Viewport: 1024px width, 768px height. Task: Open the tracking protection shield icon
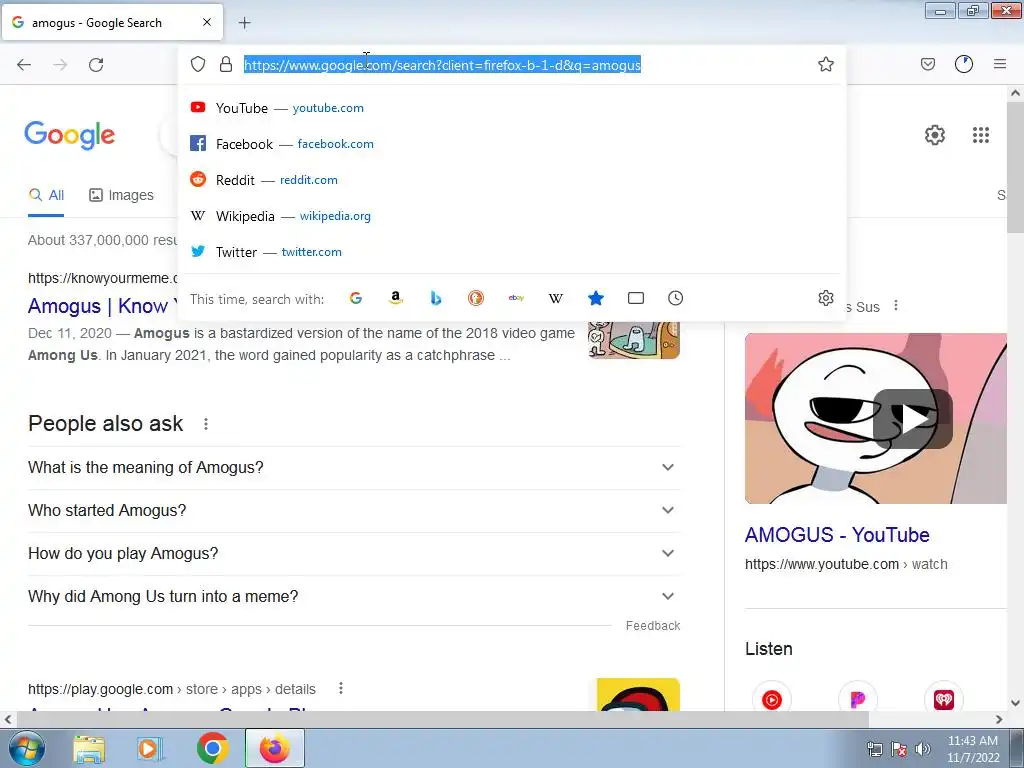pos(198,64)
